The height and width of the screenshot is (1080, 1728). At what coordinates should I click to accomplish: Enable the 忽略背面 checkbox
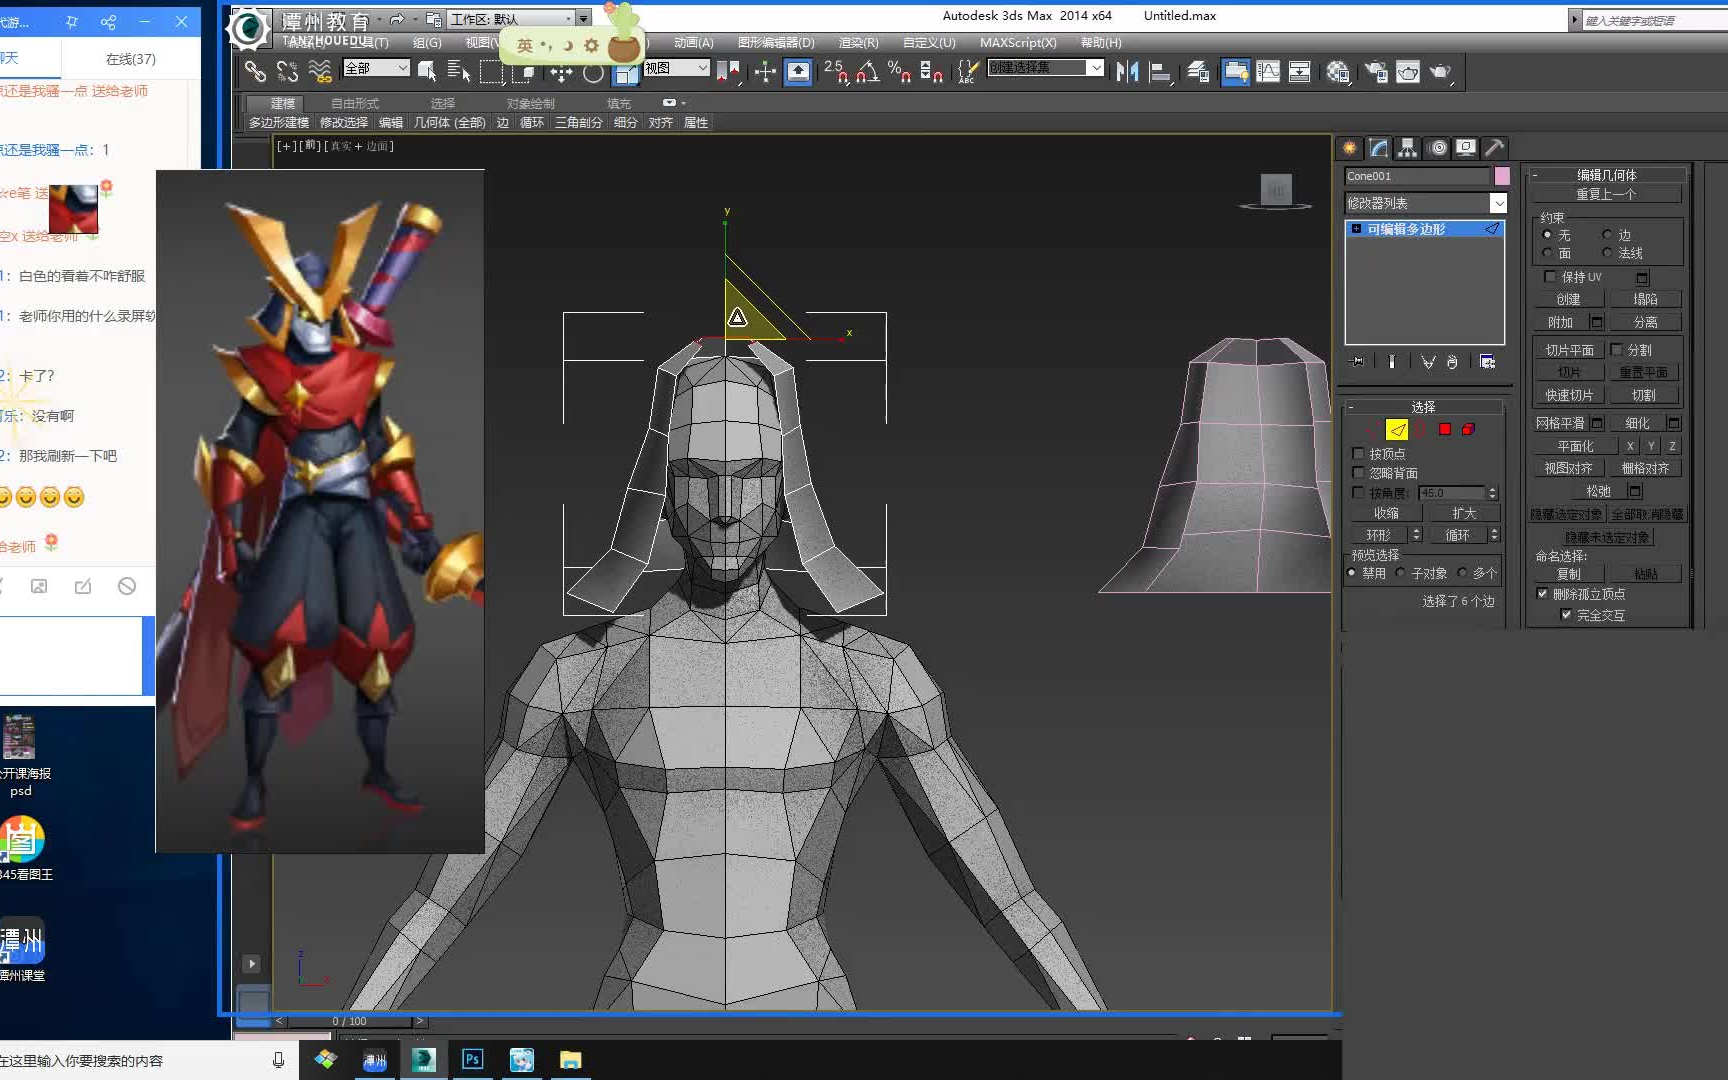point(1358,473)
